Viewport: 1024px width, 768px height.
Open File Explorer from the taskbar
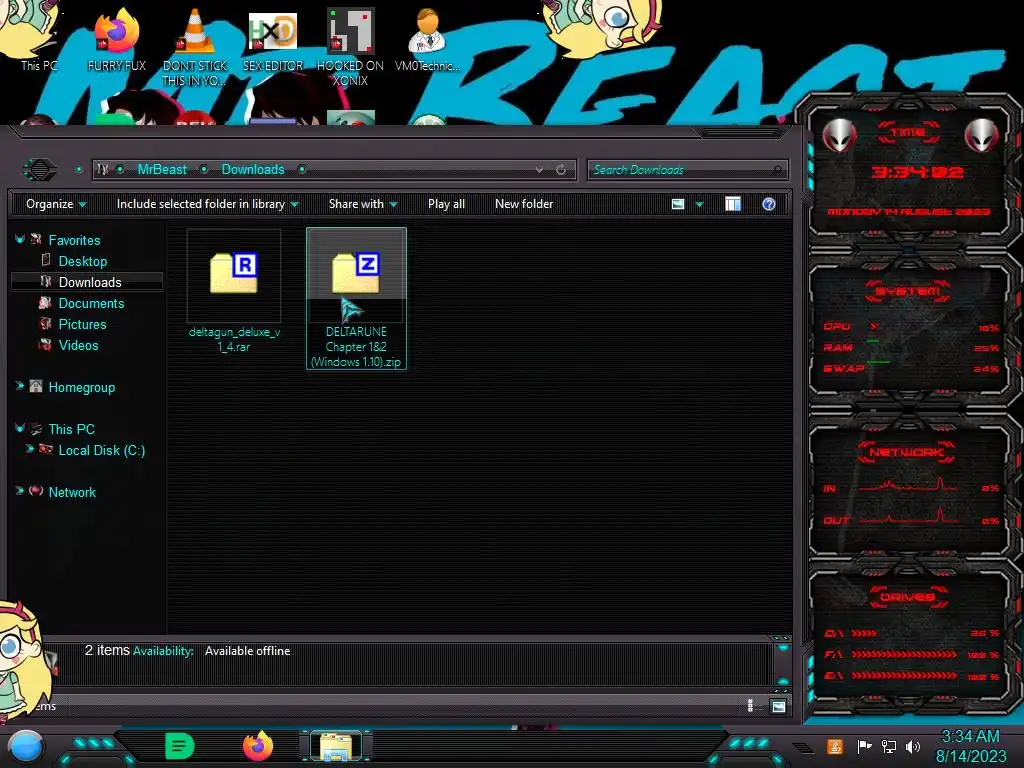point(336,746)
